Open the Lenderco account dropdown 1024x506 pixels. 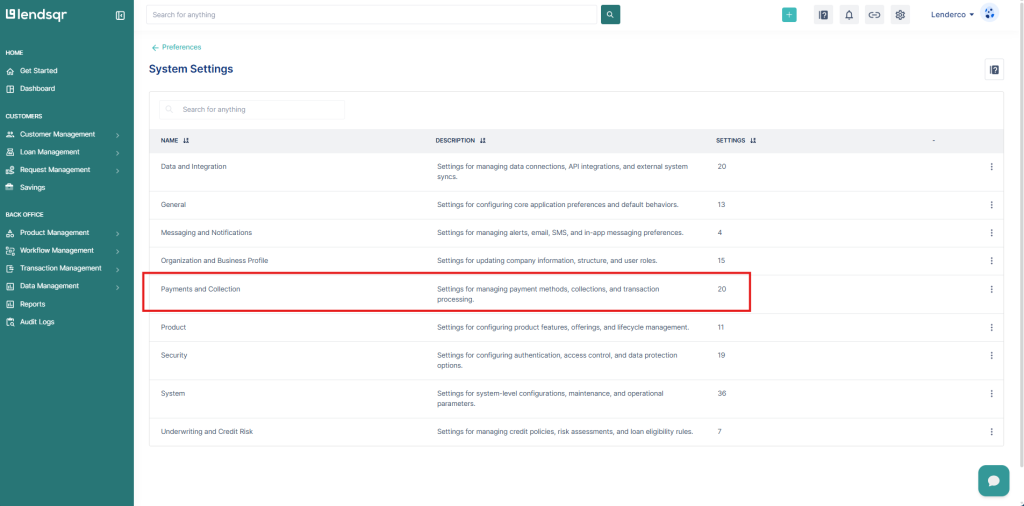[952, 15]
